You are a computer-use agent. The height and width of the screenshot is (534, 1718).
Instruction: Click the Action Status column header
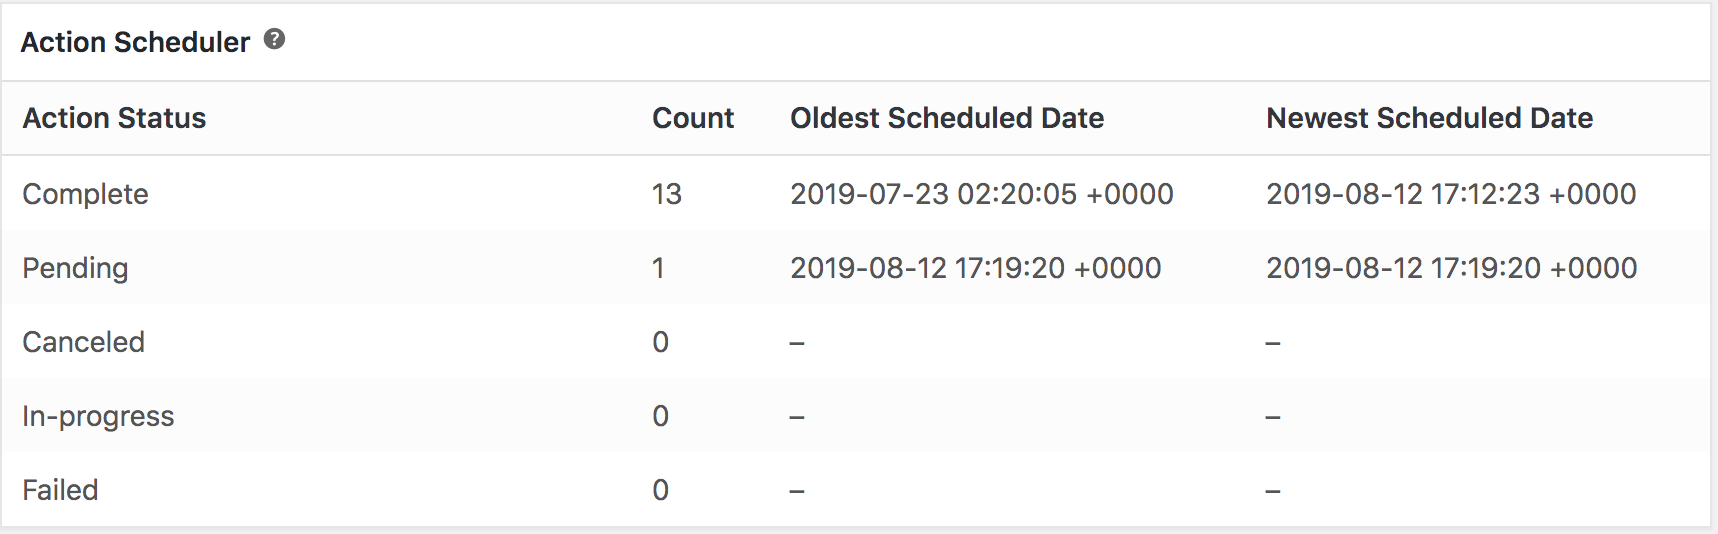tap(114, 118)
